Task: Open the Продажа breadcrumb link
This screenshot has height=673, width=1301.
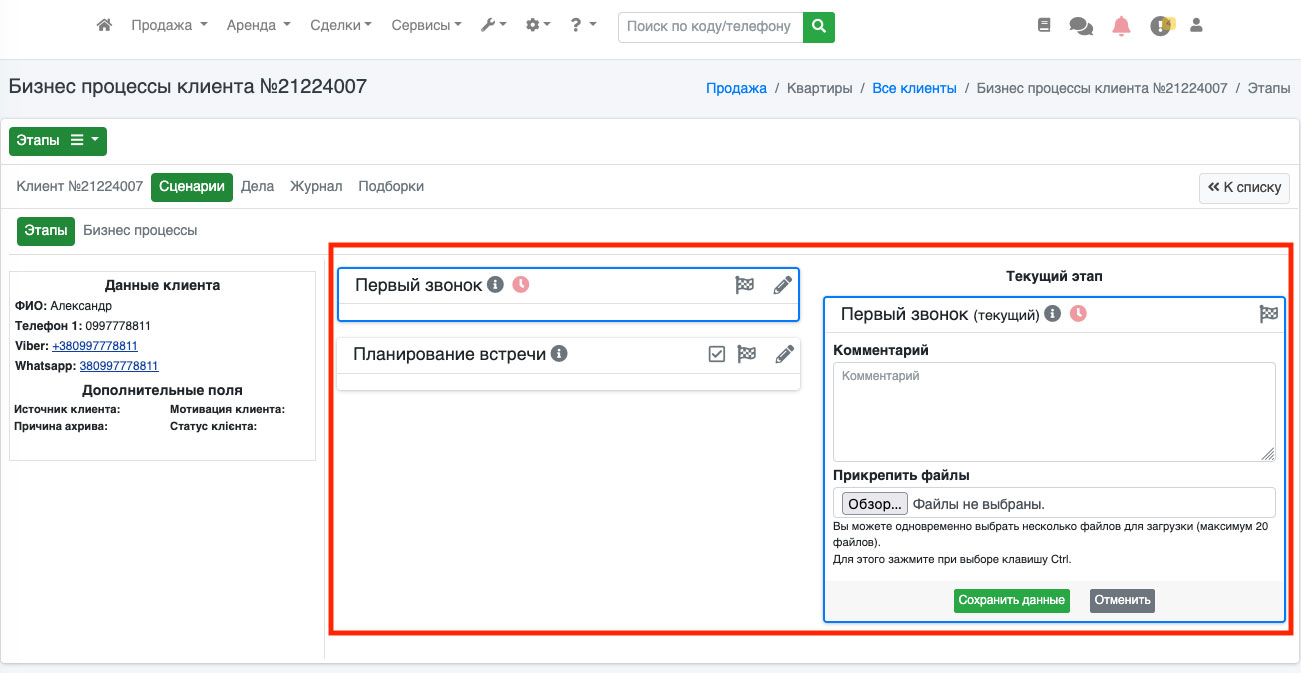Action: (736, 89)
